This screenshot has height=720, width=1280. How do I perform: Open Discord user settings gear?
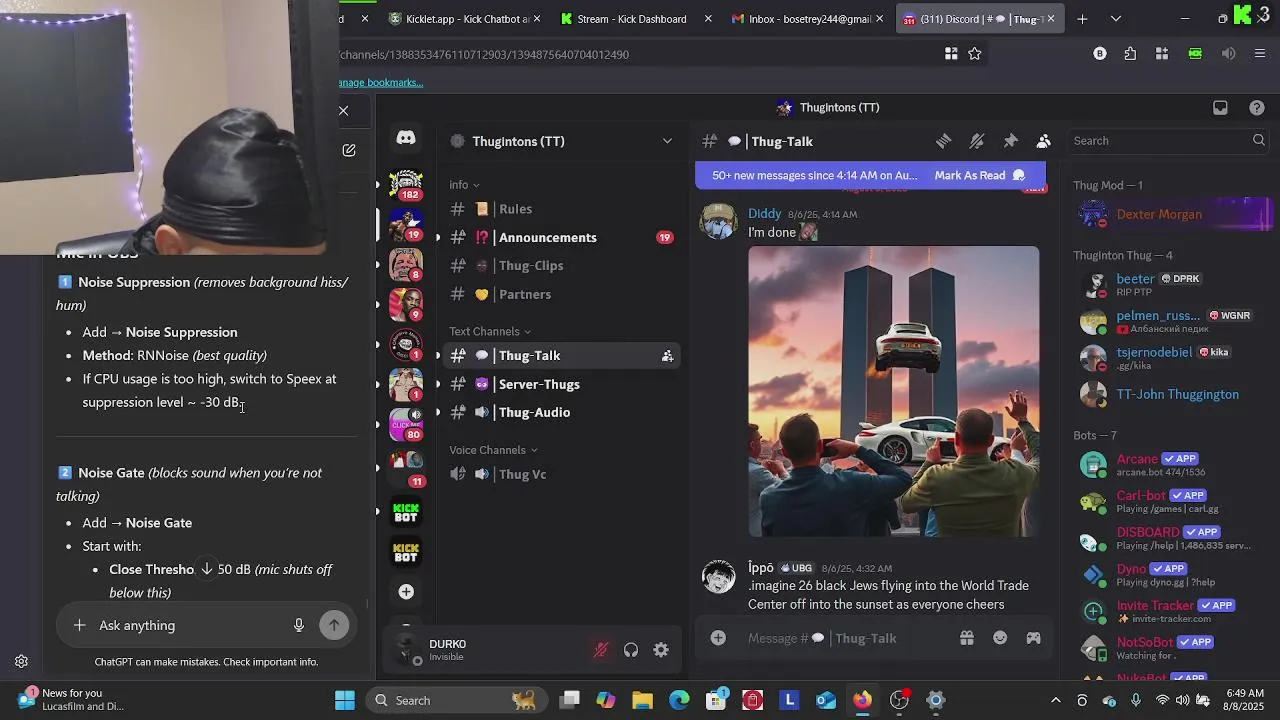[x=661, y=650]
